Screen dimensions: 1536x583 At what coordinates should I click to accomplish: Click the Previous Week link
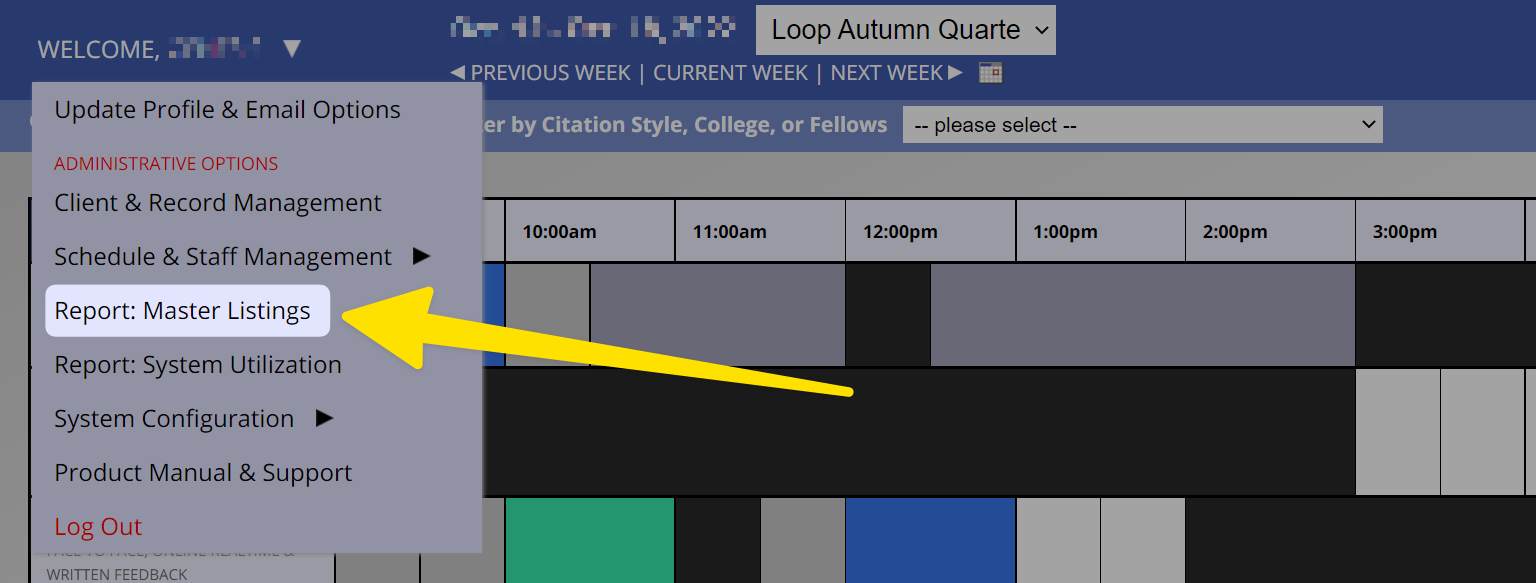(550, 73)
